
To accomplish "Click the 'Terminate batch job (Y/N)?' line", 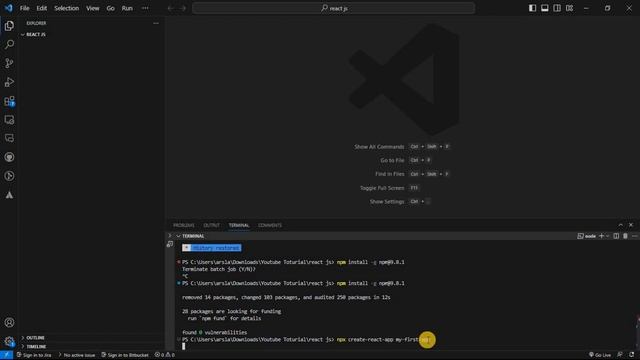I will tap(219, 269).
